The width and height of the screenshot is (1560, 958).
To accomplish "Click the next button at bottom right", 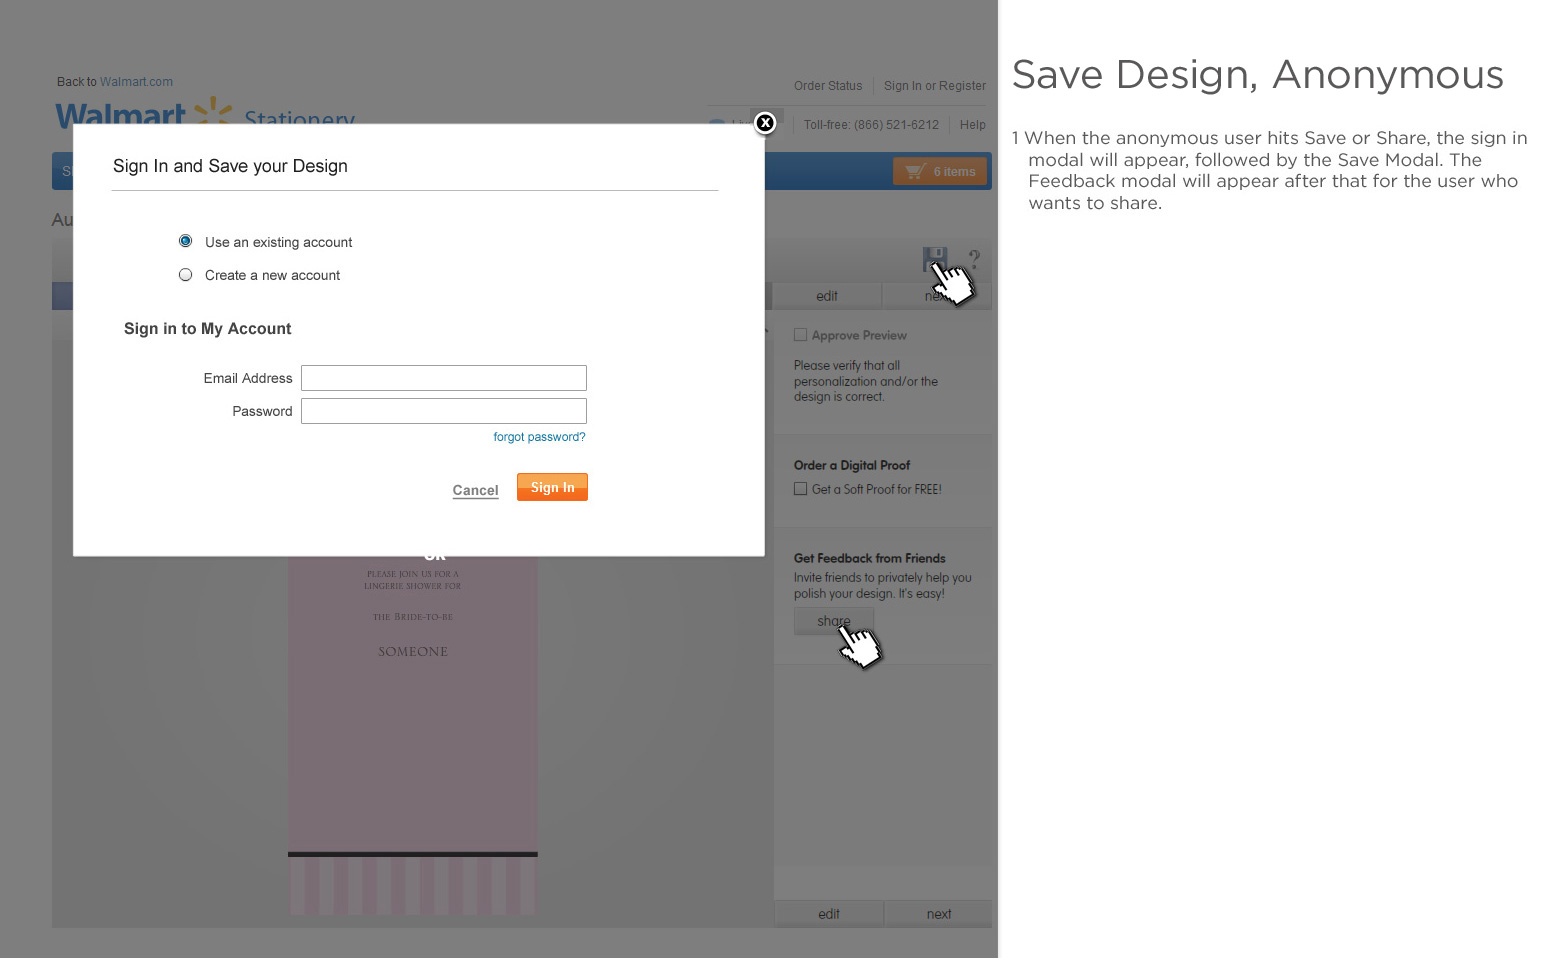I will tap(938, 913).
